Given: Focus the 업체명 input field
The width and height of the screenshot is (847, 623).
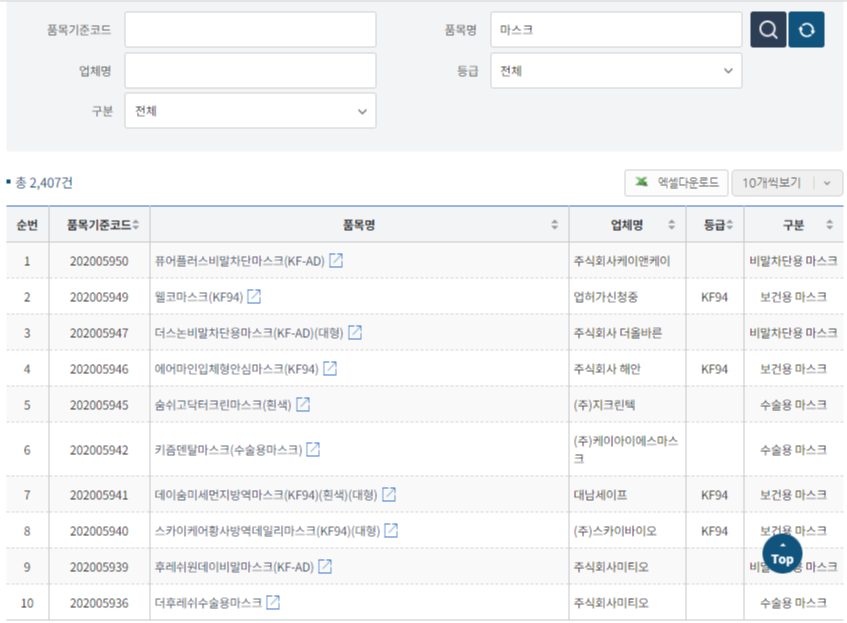Looking at the screenshot, I should 250,70.
